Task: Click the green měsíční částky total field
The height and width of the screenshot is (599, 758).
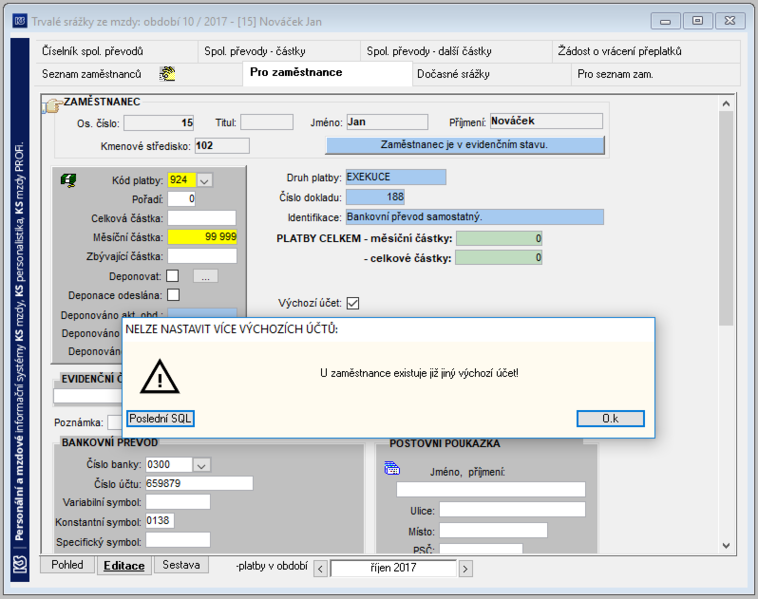Action: 499,238
